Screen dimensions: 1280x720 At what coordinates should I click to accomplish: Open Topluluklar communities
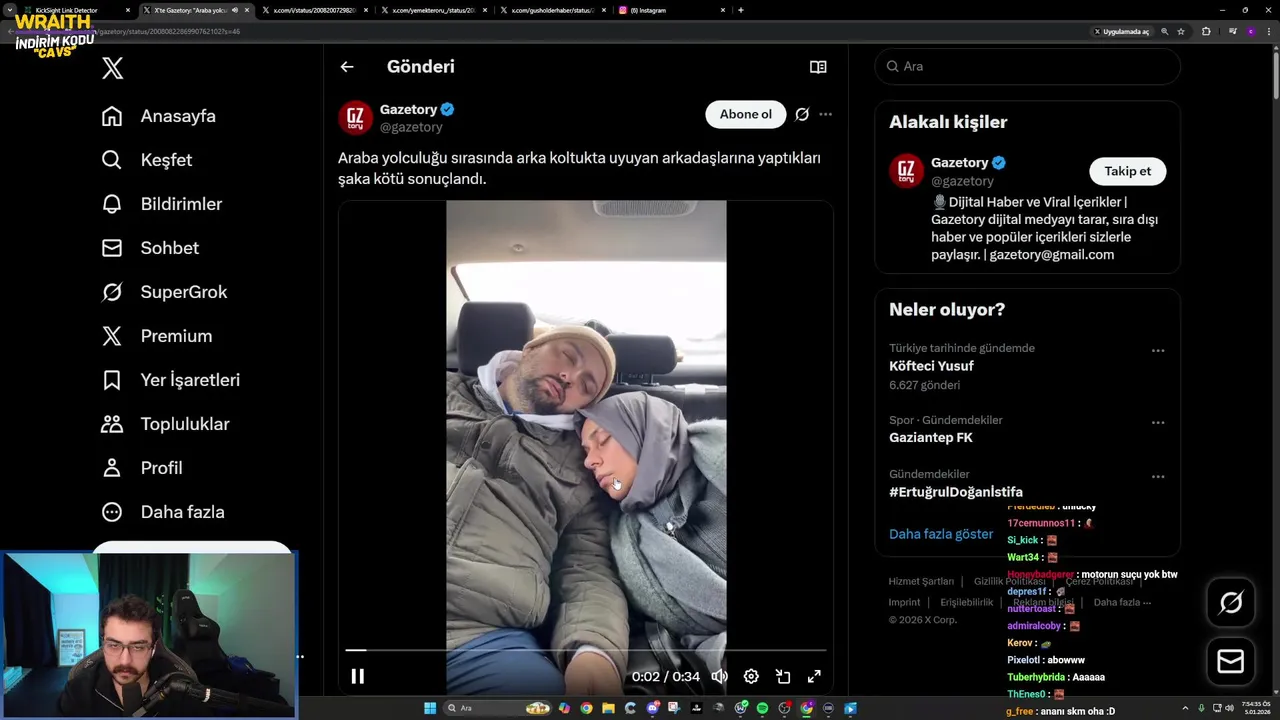[165, 424]
